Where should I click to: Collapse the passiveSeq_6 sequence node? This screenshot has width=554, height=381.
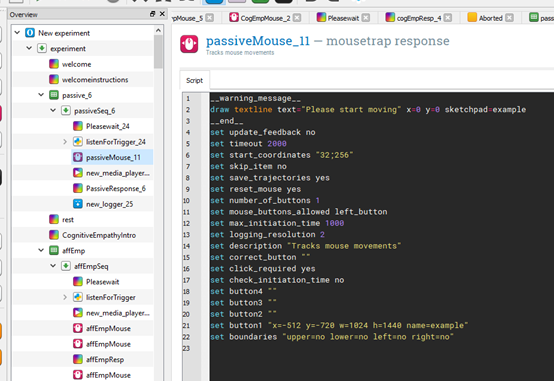pos(53,111)
